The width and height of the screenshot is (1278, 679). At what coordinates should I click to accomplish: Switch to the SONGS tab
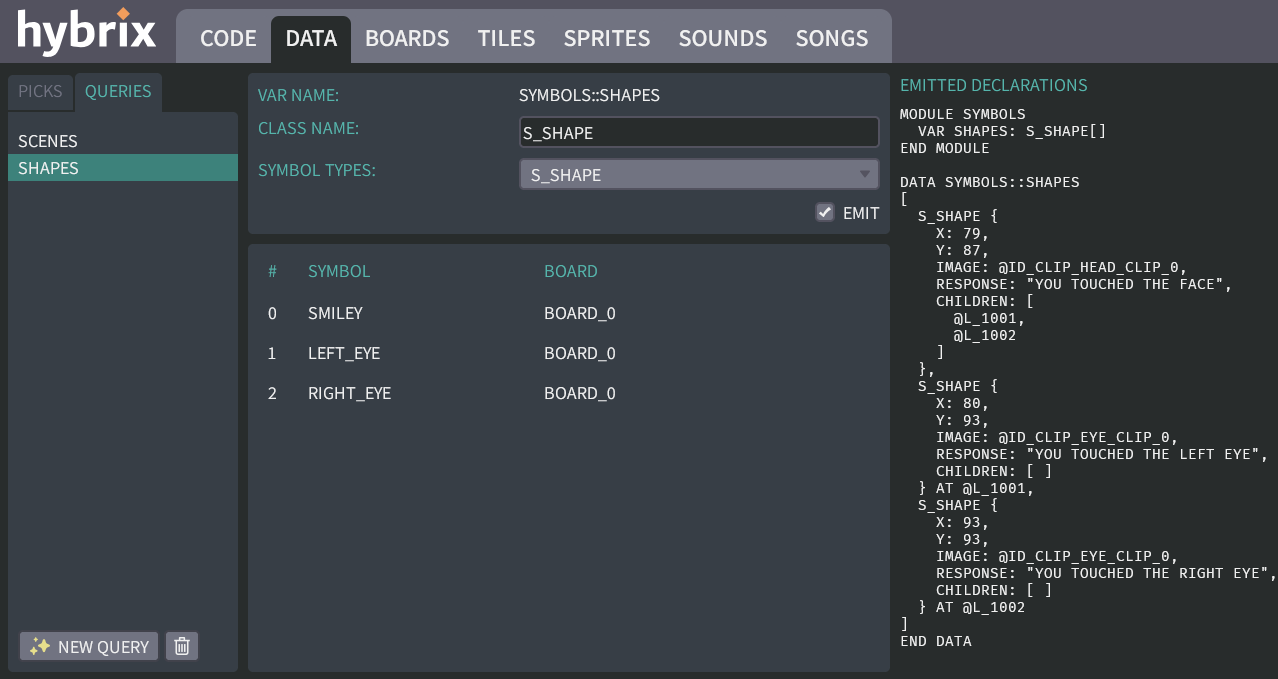click(831, 38)
